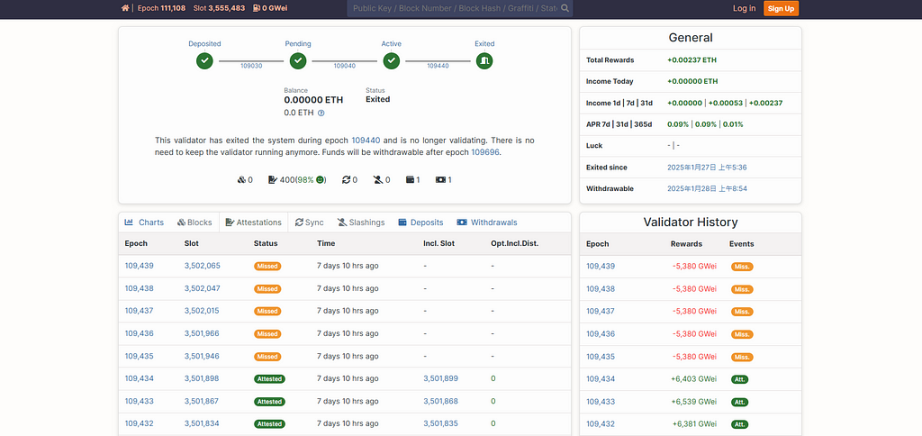Click the deposits wallet icon in summary row

coord(410,180)
